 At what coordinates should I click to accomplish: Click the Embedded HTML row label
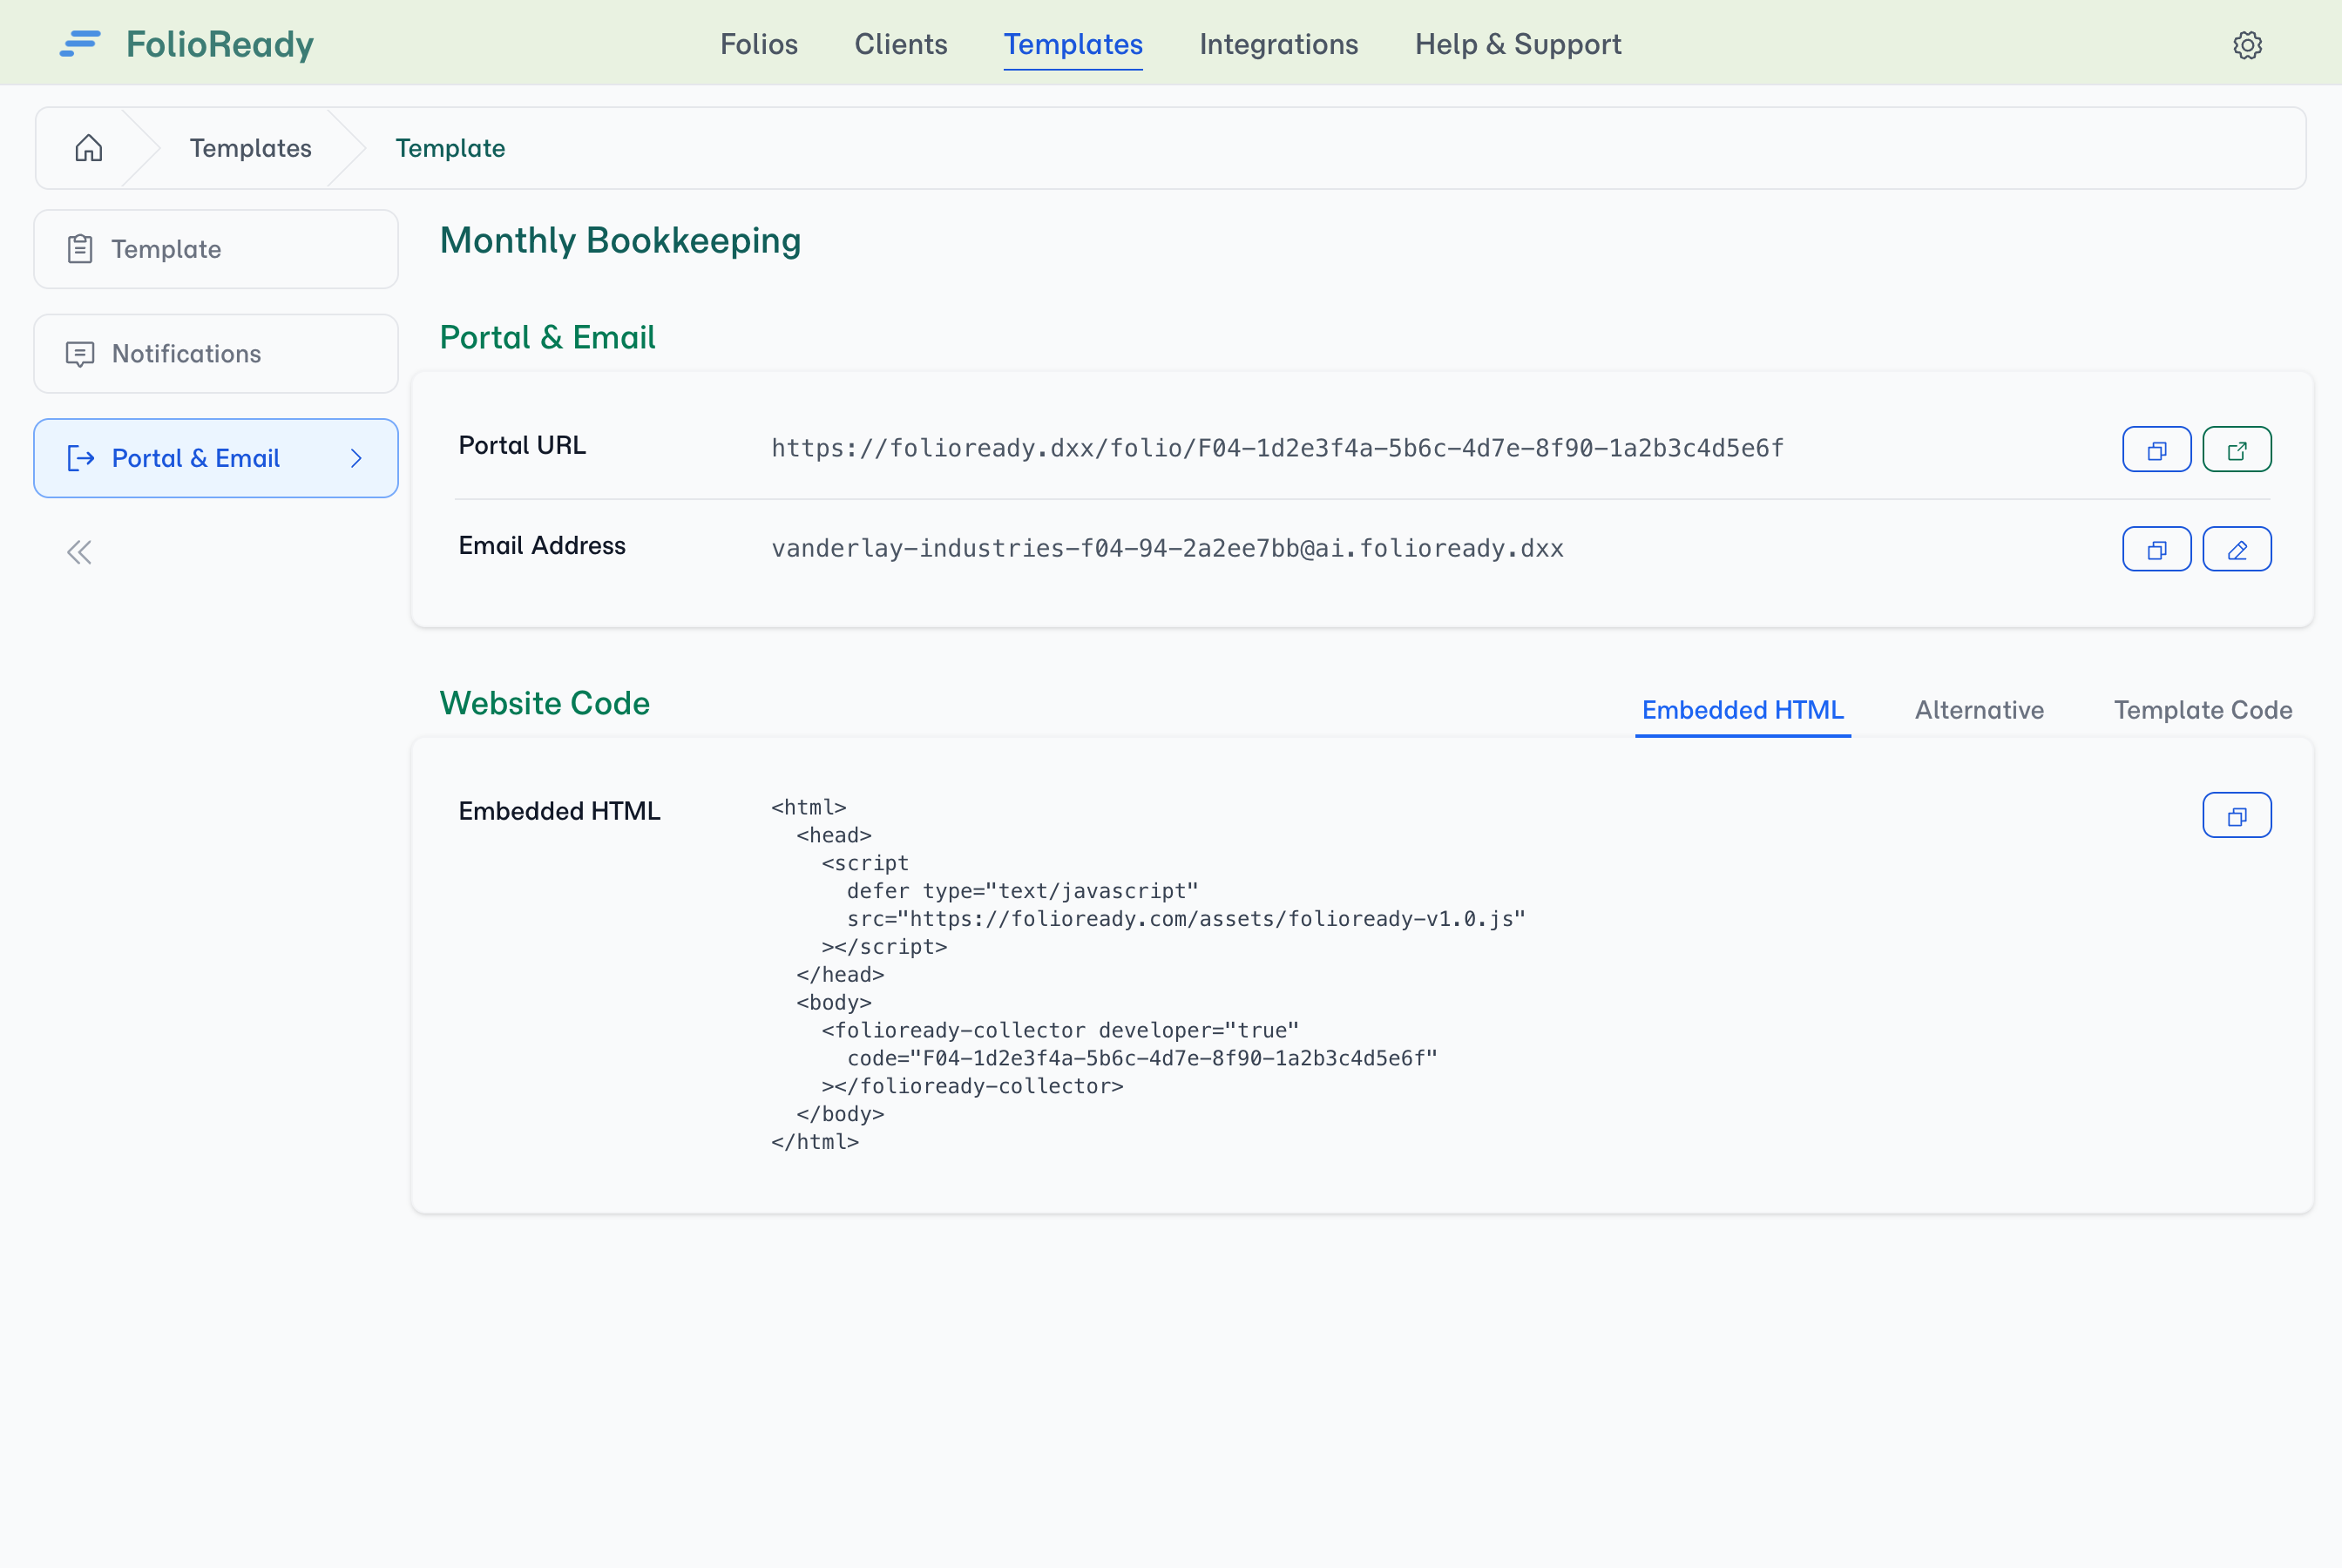click(559, 811)
